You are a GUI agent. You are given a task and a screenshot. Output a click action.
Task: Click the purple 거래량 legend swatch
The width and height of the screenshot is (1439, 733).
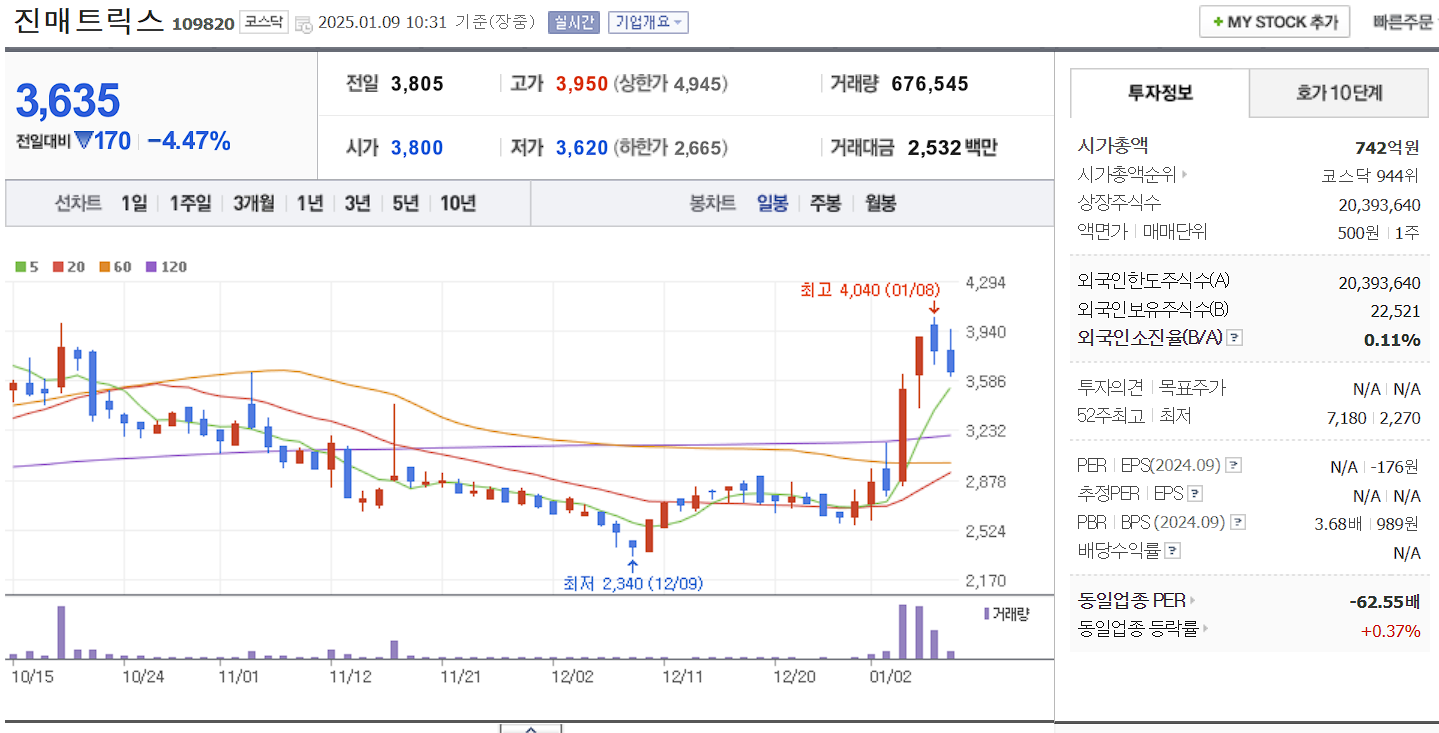pyautogui.click(x=986, y=614)
